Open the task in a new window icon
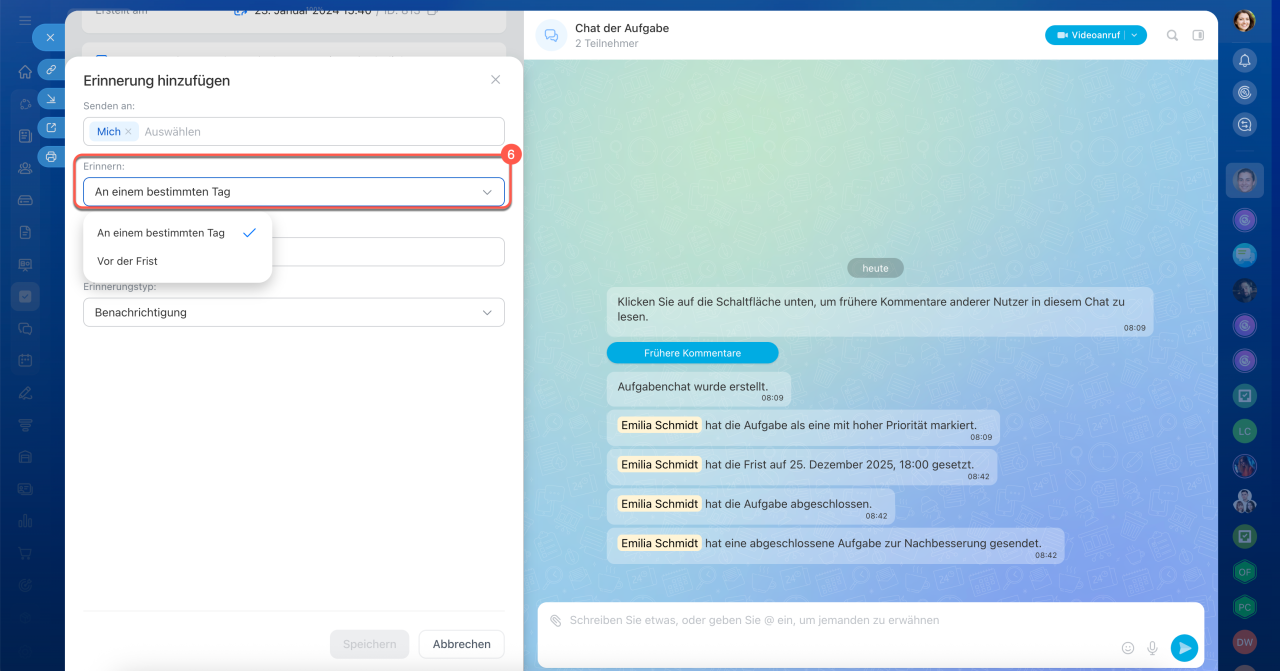Viewport: 1280px width, 671px height. point(51,127)
